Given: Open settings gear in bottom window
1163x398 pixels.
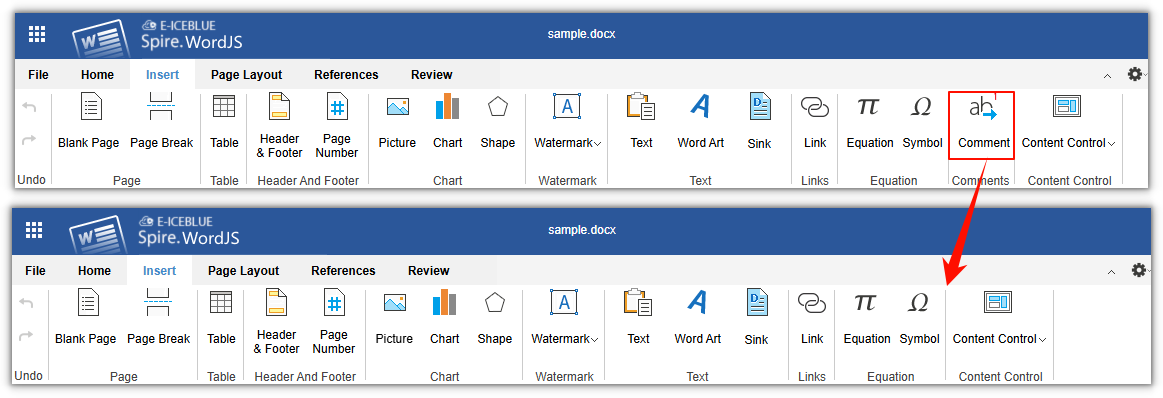Looking at the screenshot, I should tap(1139, 271).
